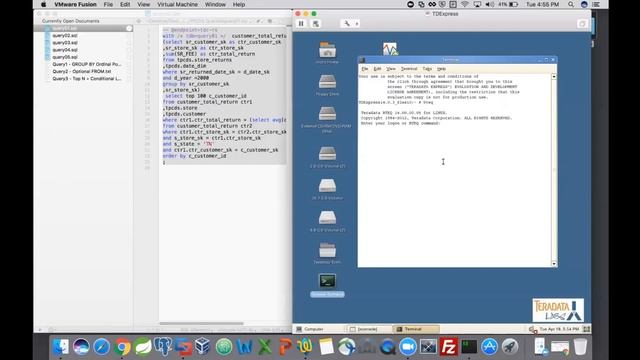
Task: Open the Rocket launcher icon in Dock
Action: 510,347
